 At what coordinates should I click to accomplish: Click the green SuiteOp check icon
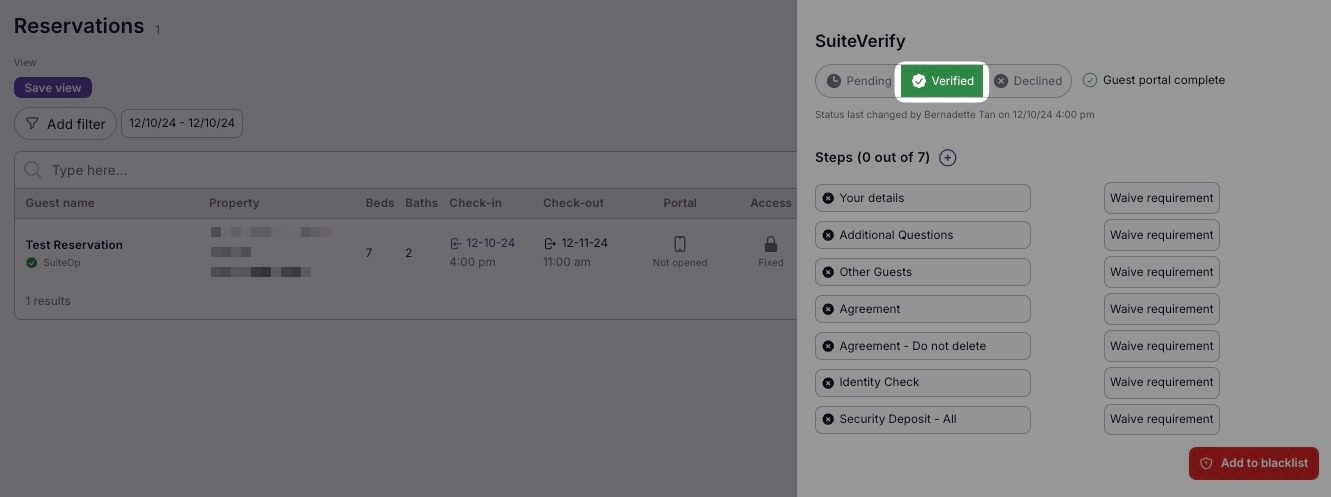(x=32, y=263)
